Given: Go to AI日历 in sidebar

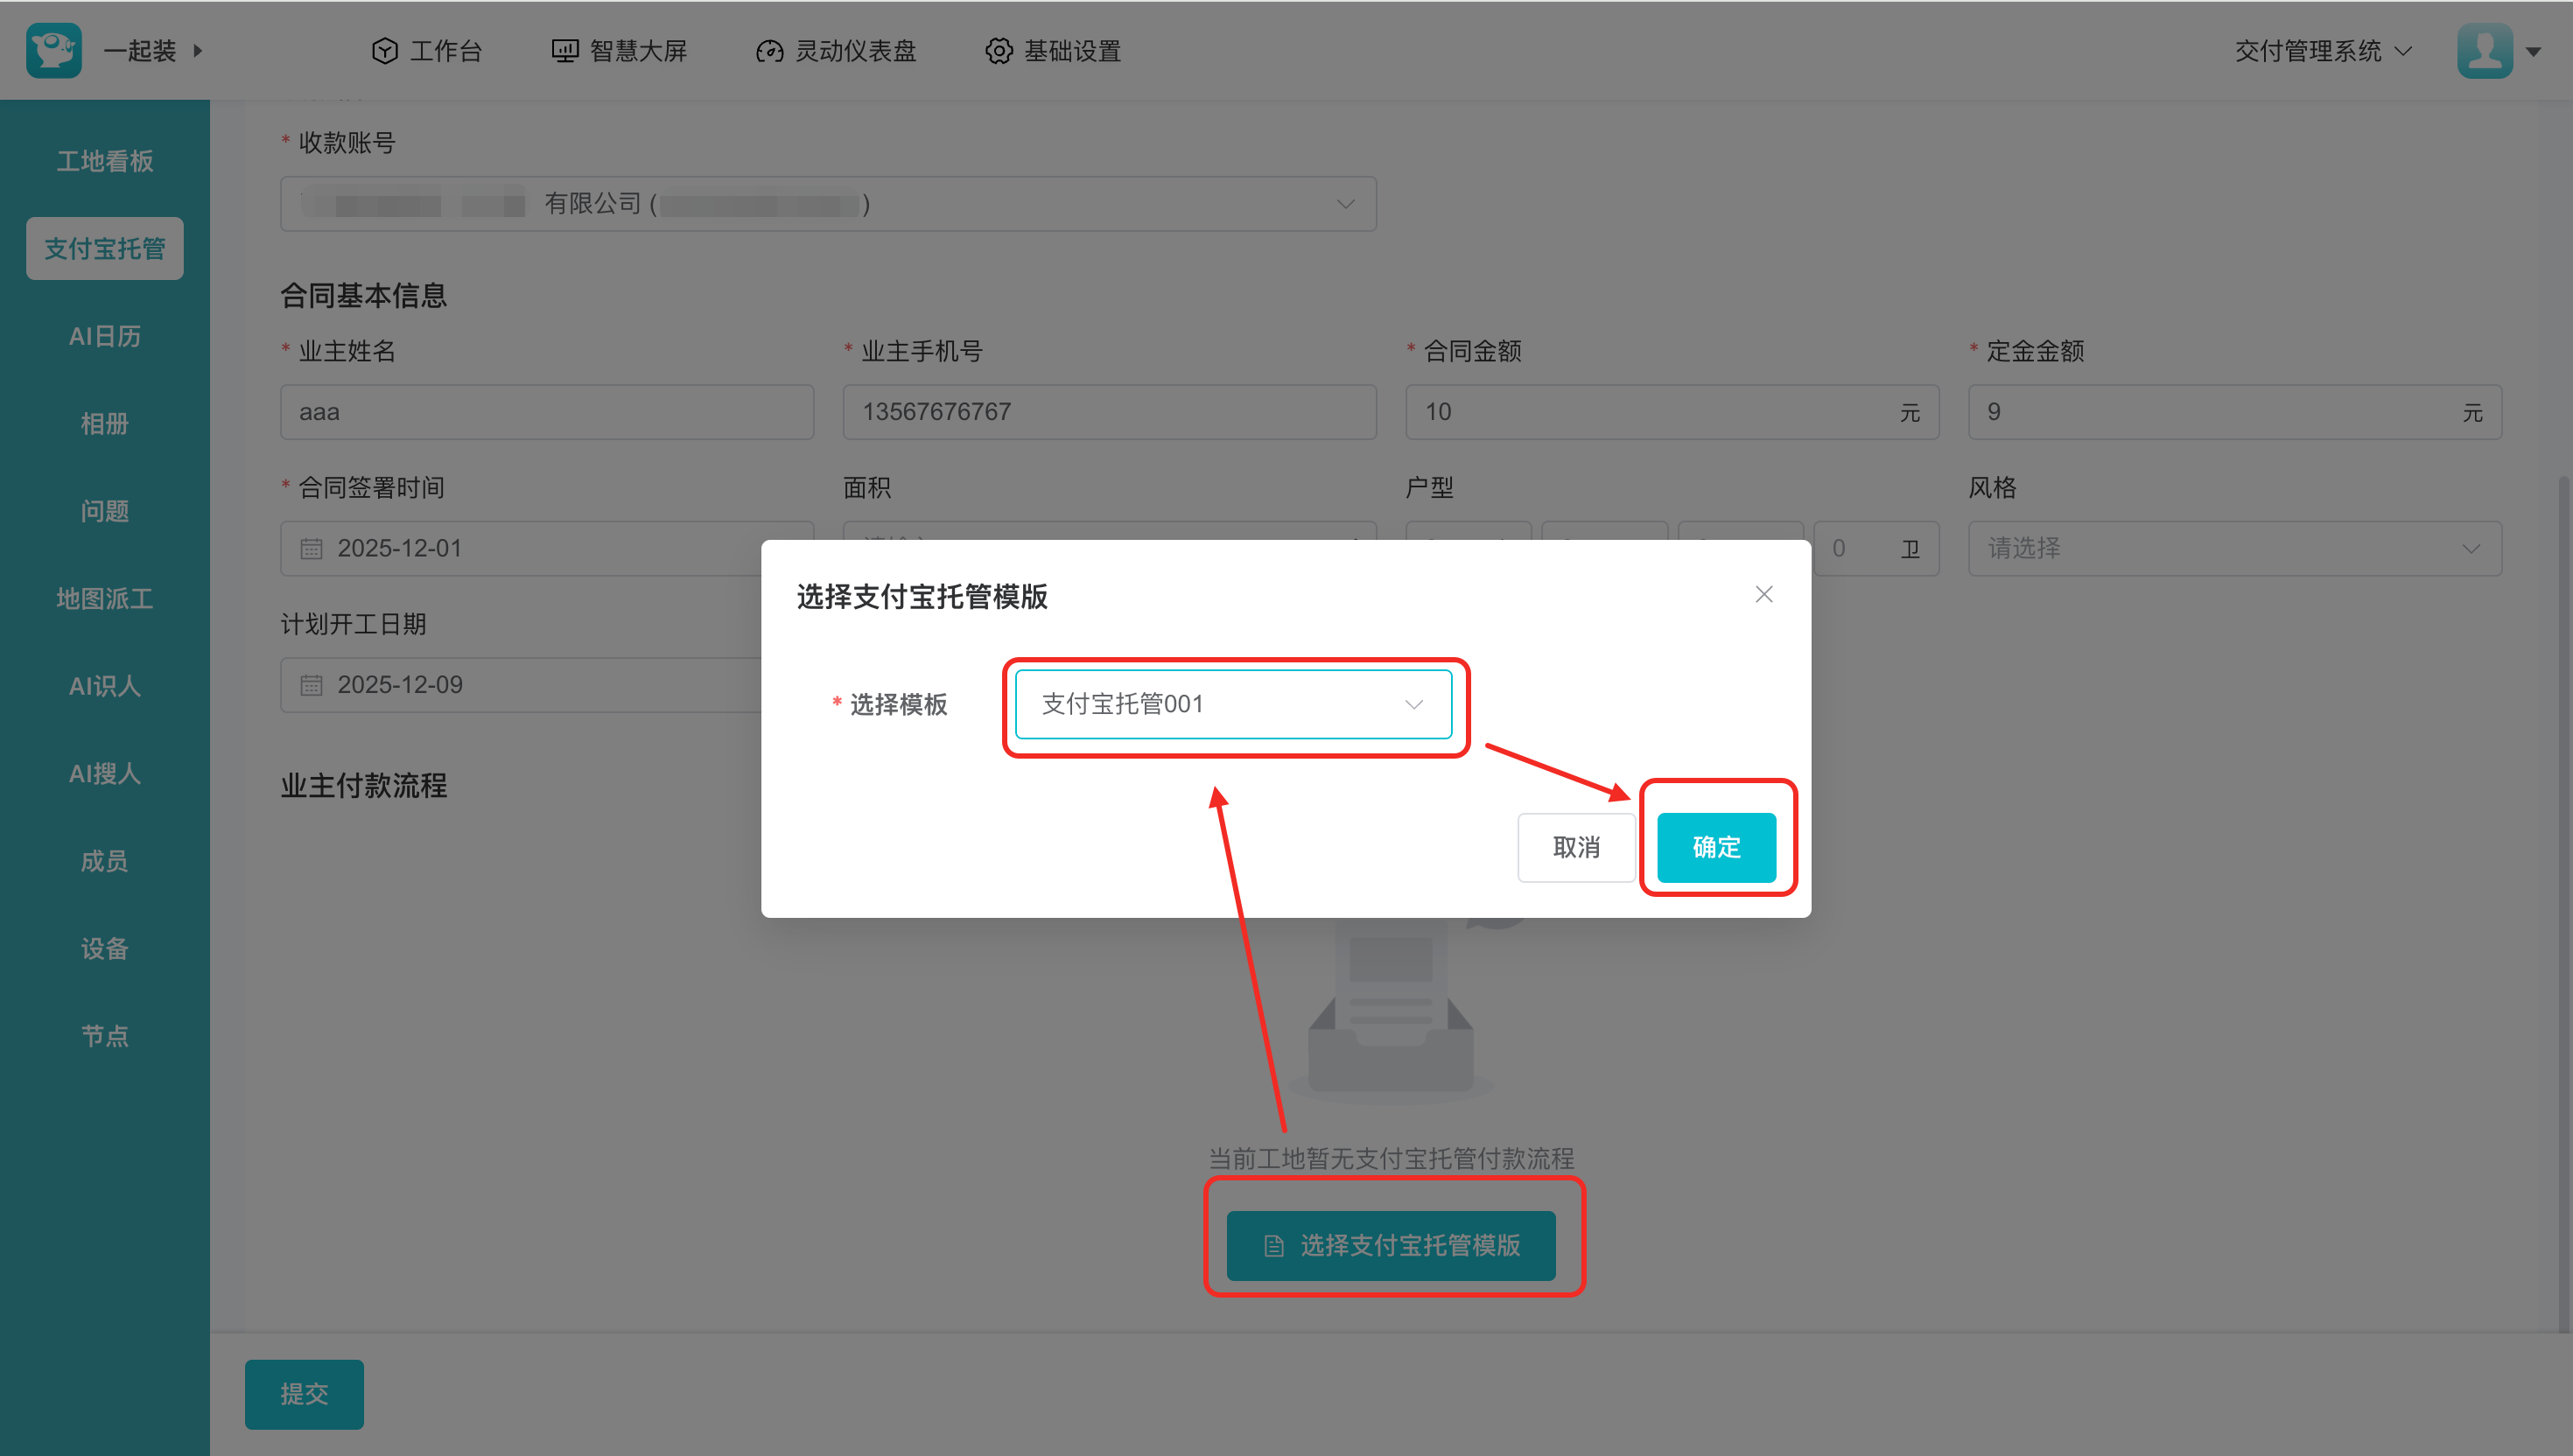Looking at the screenshot, I should (105, 336).
